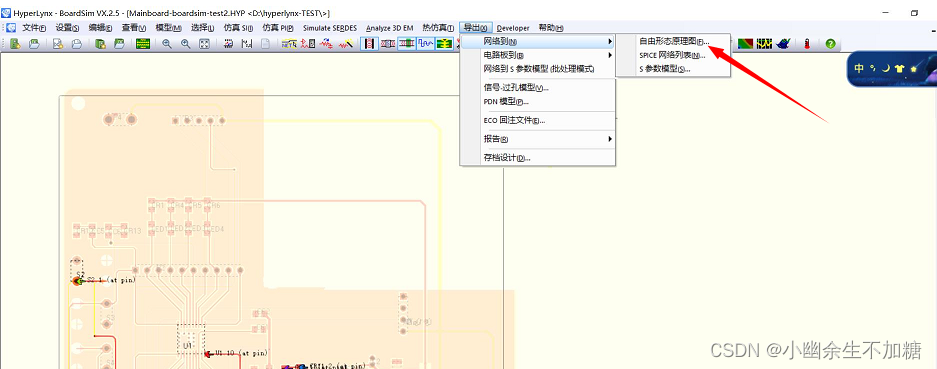Open the 帮助 menu
The image size is (937, 369).
(x=550, y=28)
